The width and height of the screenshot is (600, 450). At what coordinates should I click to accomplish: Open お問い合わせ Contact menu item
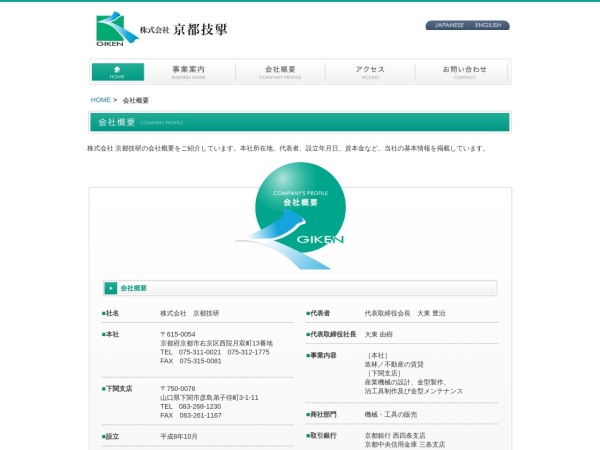[464, 72]
